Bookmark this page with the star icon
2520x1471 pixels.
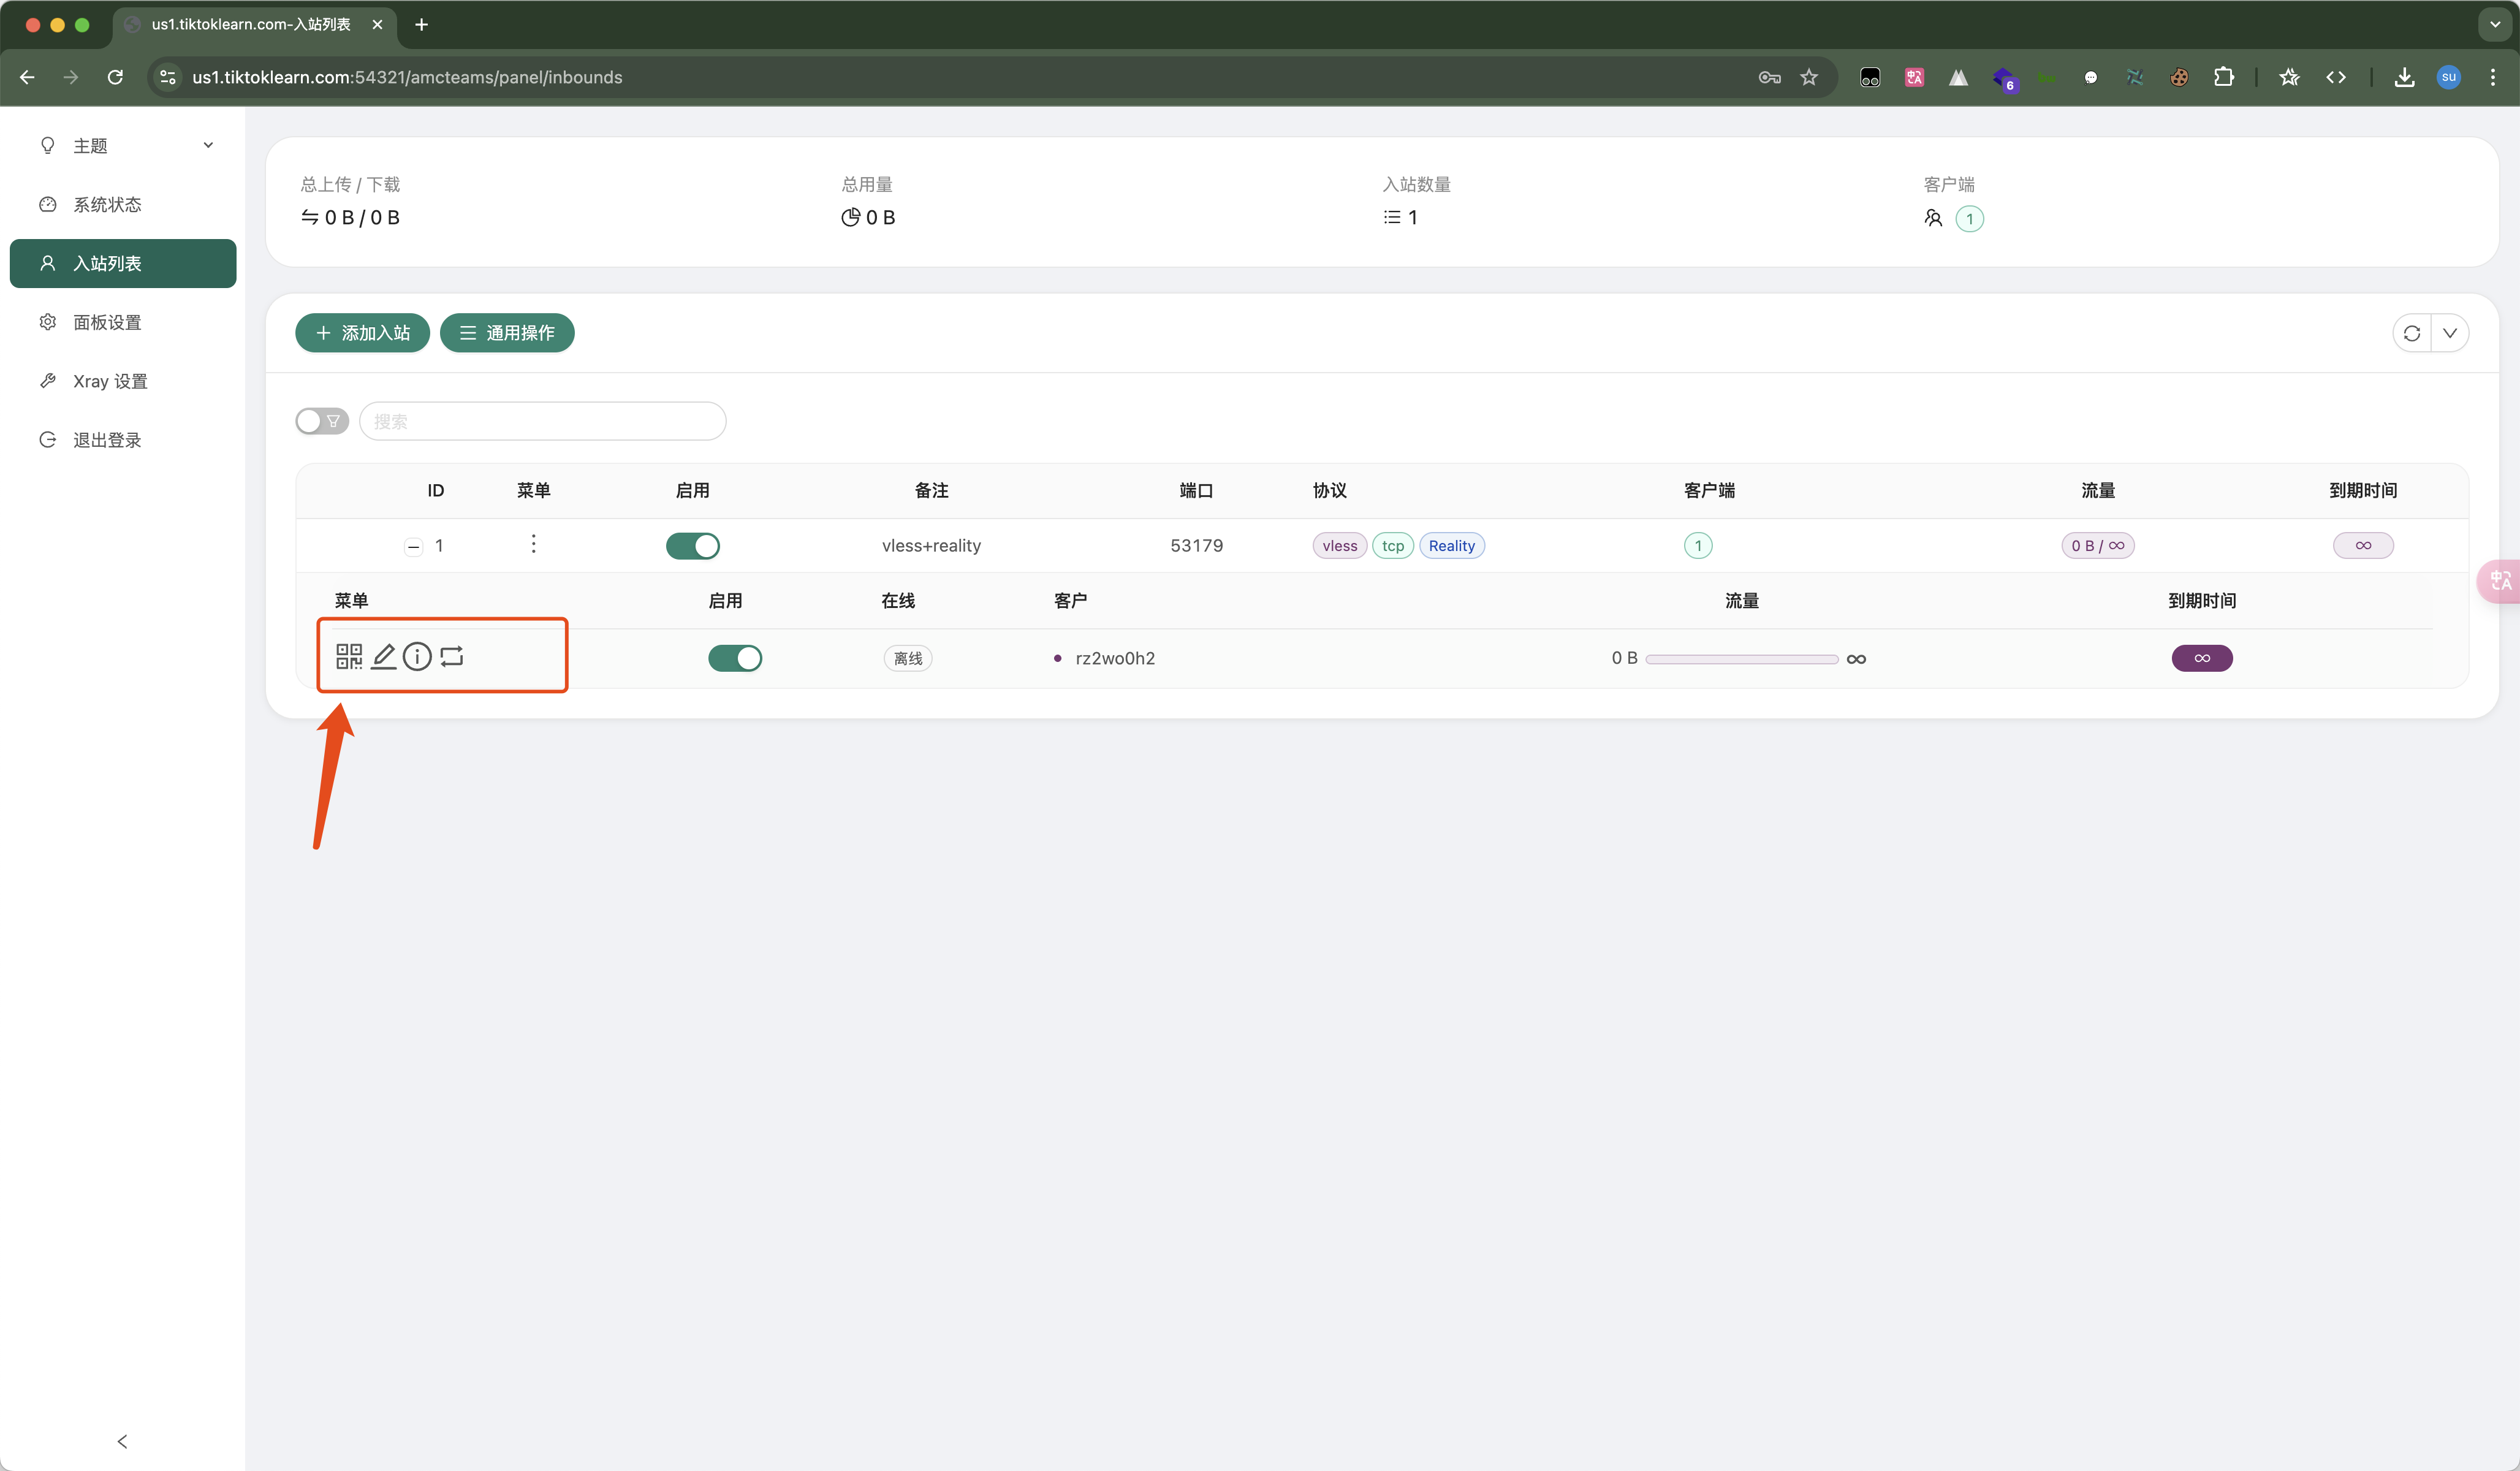click(x=1808, y=77)
